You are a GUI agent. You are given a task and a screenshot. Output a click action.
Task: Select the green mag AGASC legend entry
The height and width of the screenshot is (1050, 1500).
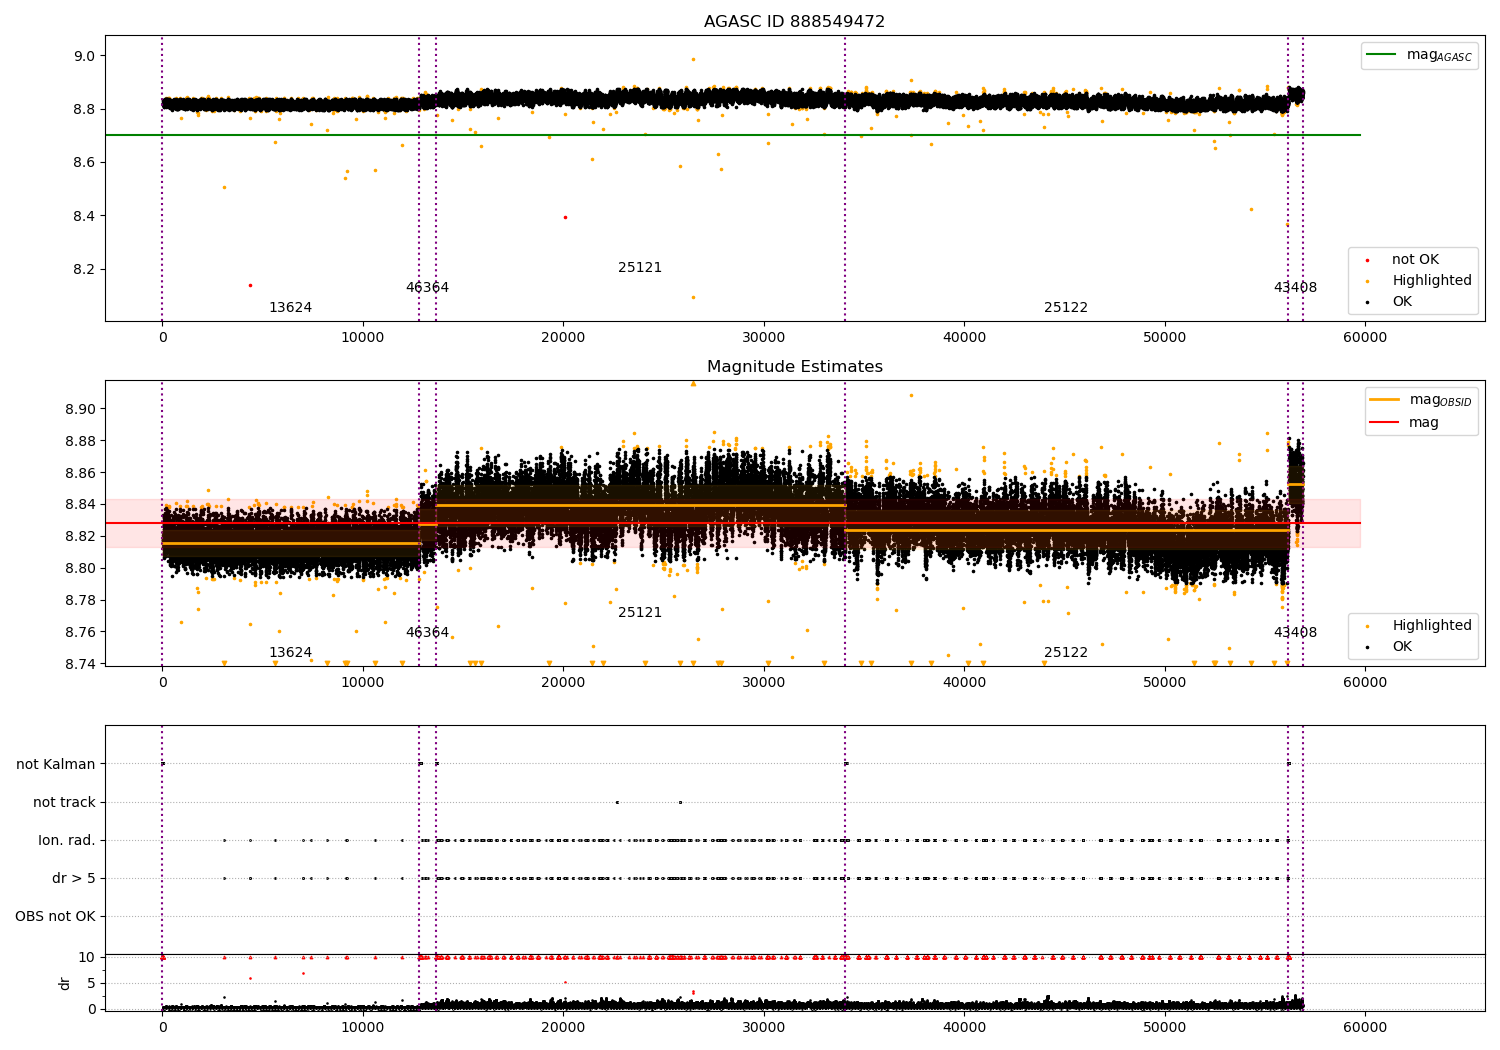coord(1419,55)
